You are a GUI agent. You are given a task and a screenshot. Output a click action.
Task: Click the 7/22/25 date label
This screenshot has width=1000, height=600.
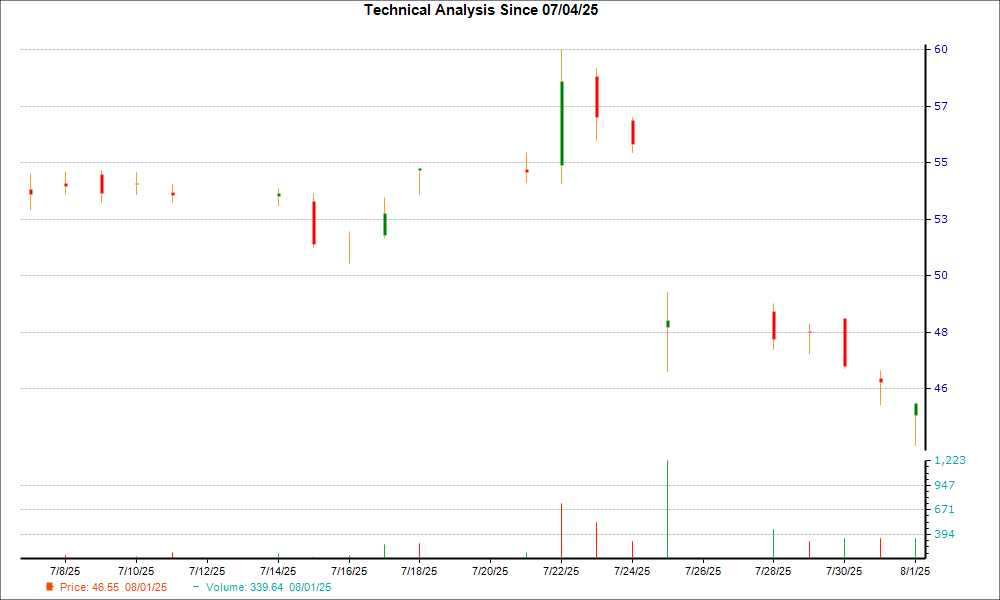(561, 571)
